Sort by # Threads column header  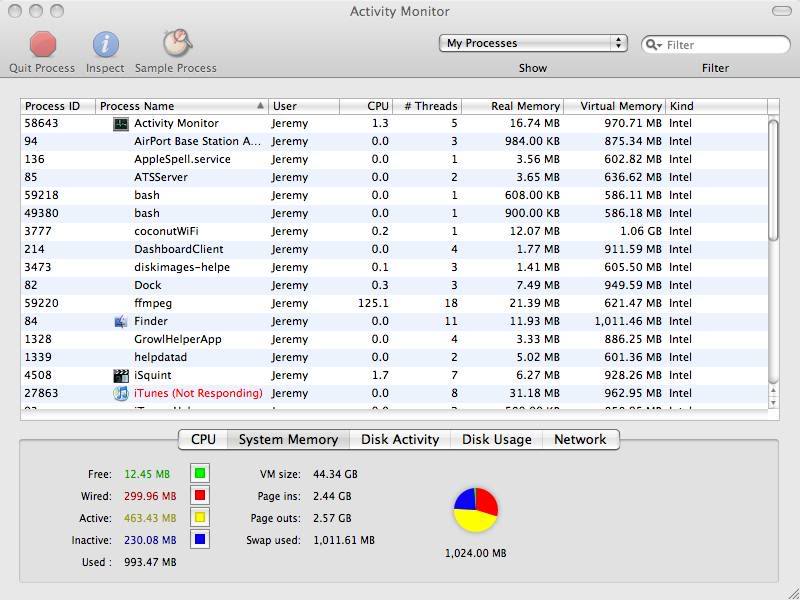point(427,106)
